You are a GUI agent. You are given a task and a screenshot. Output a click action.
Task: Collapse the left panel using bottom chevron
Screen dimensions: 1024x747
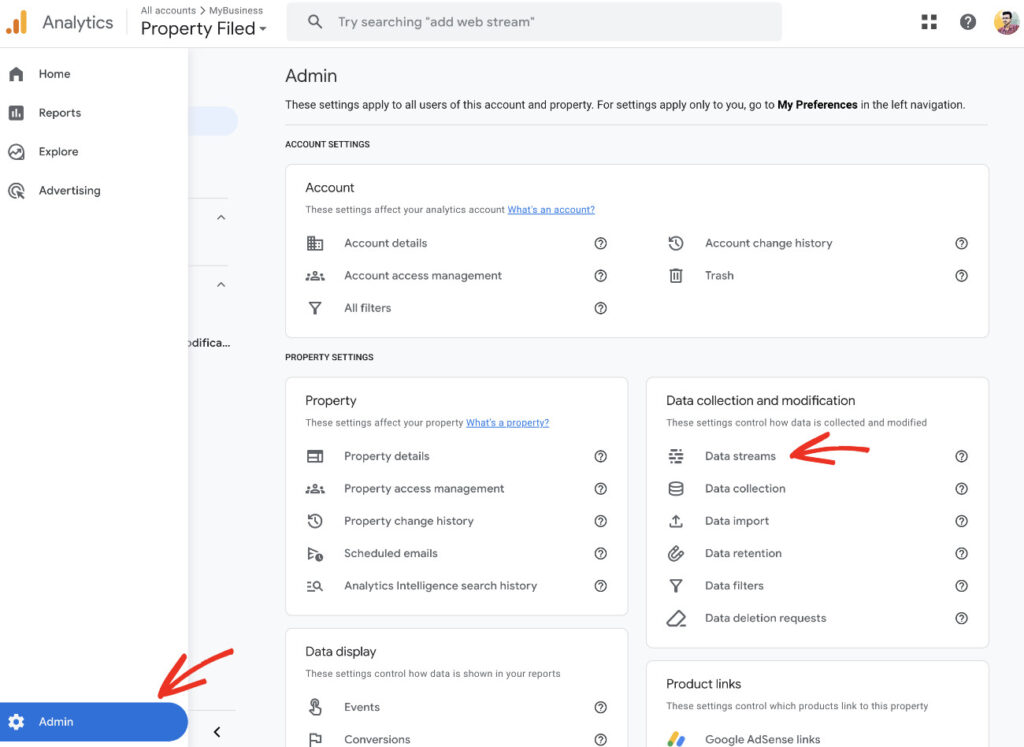tap(217, 731)
